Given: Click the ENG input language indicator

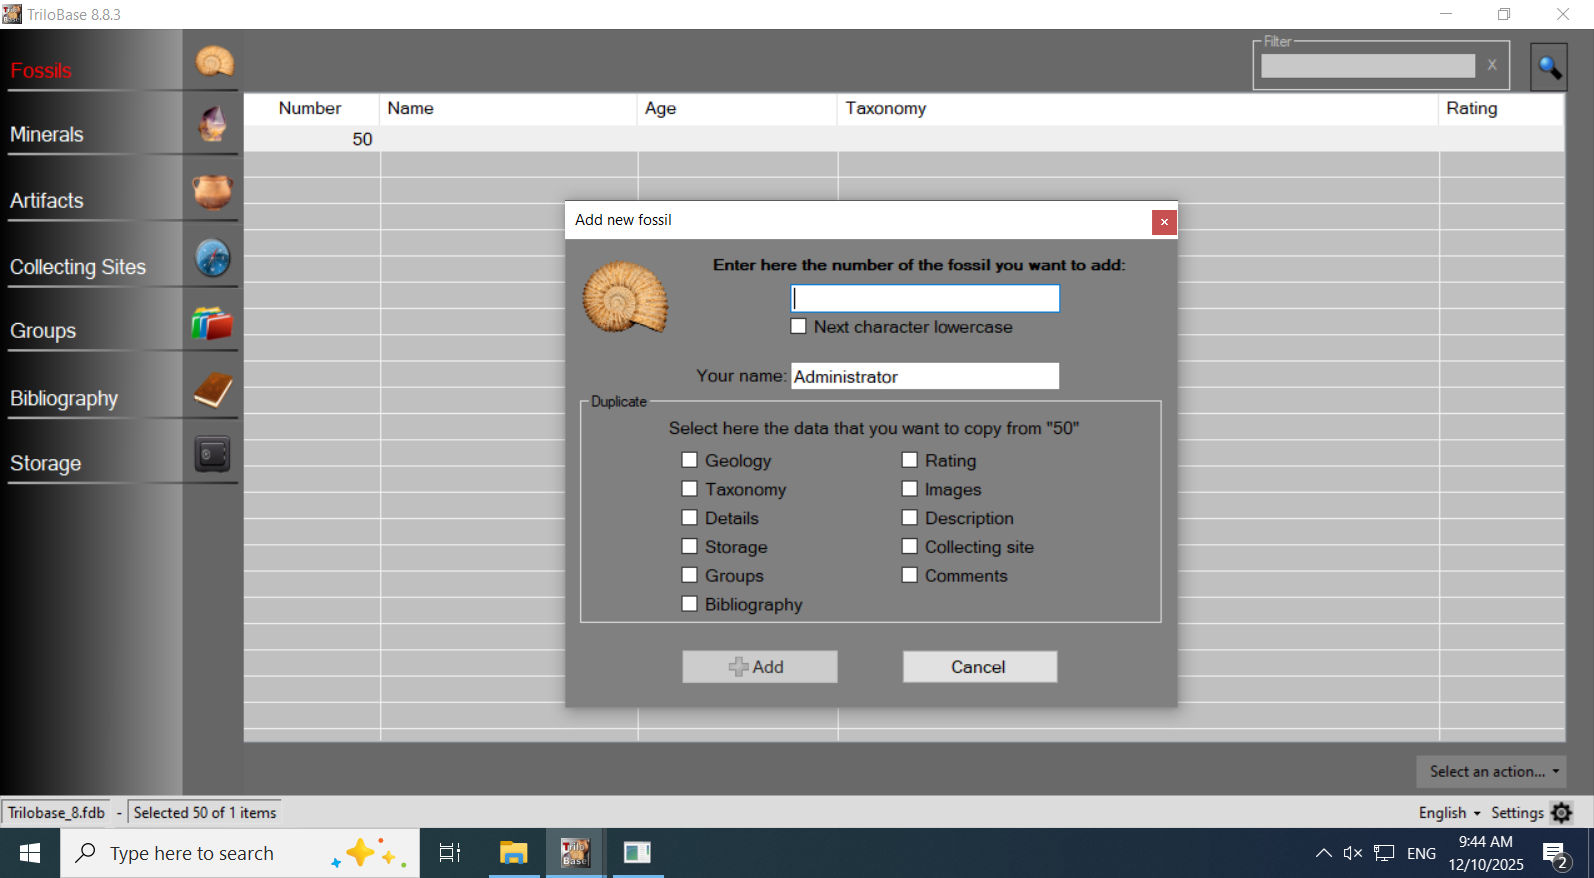Looking at the screenshot, I should (1421, 853).
